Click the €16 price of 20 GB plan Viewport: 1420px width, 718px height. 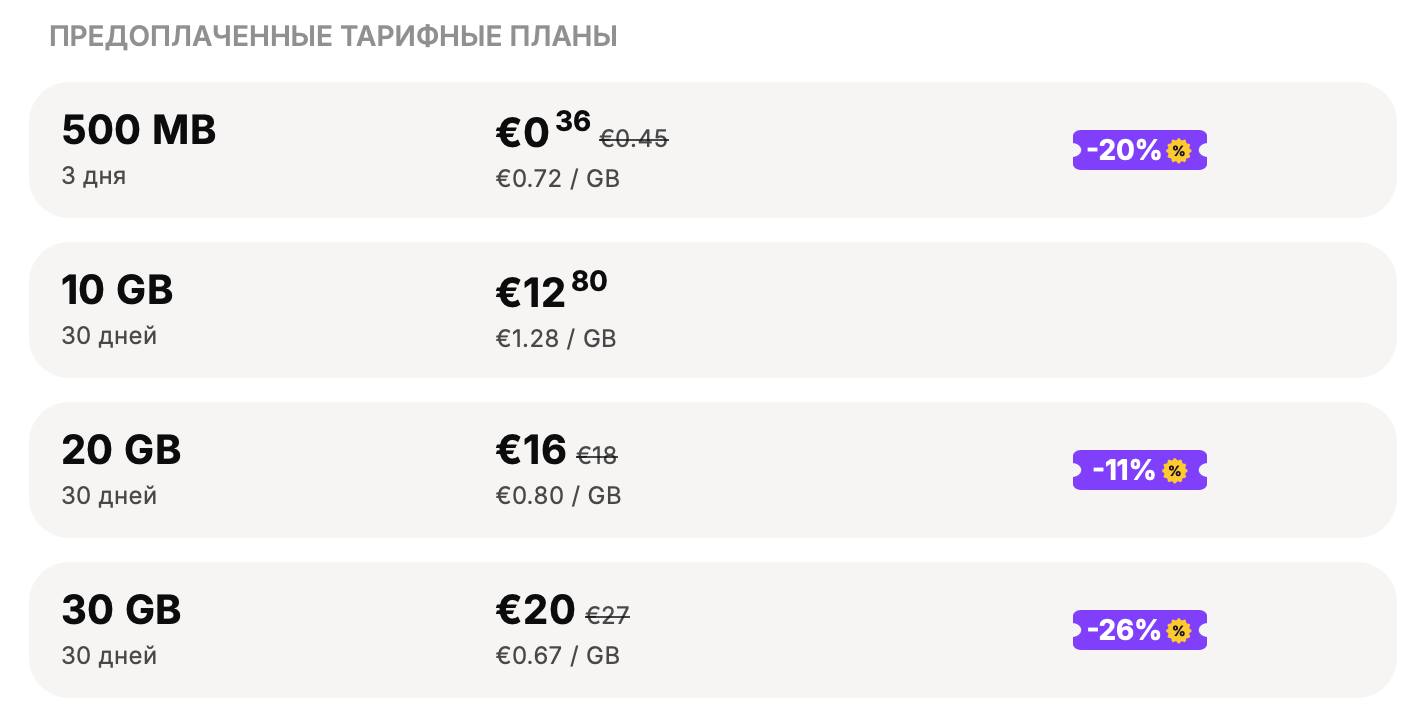[531, 451]
